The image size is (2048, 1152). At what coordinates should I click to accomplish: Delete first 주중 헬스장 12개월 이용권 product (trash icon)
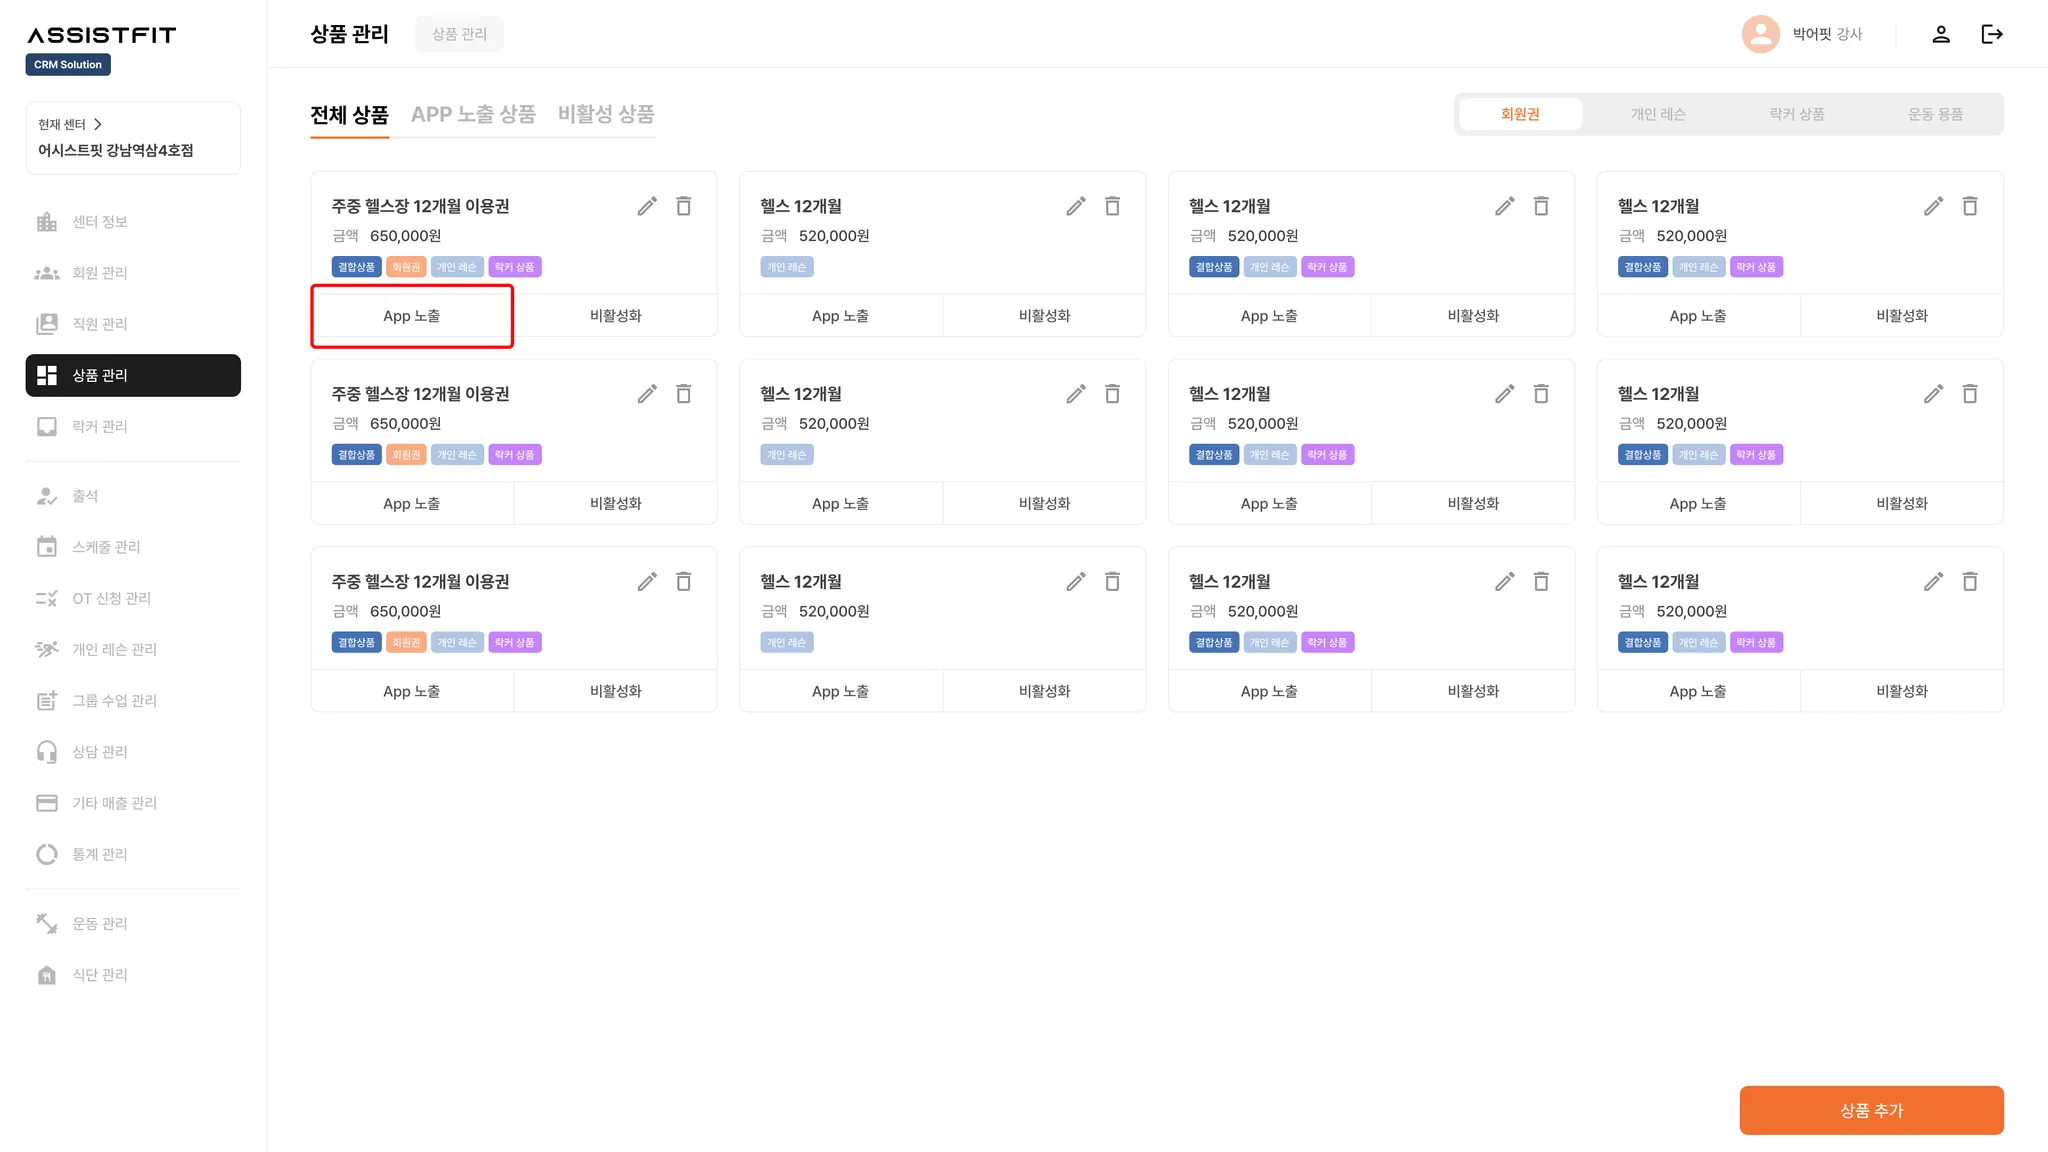[x=684, y=206]
